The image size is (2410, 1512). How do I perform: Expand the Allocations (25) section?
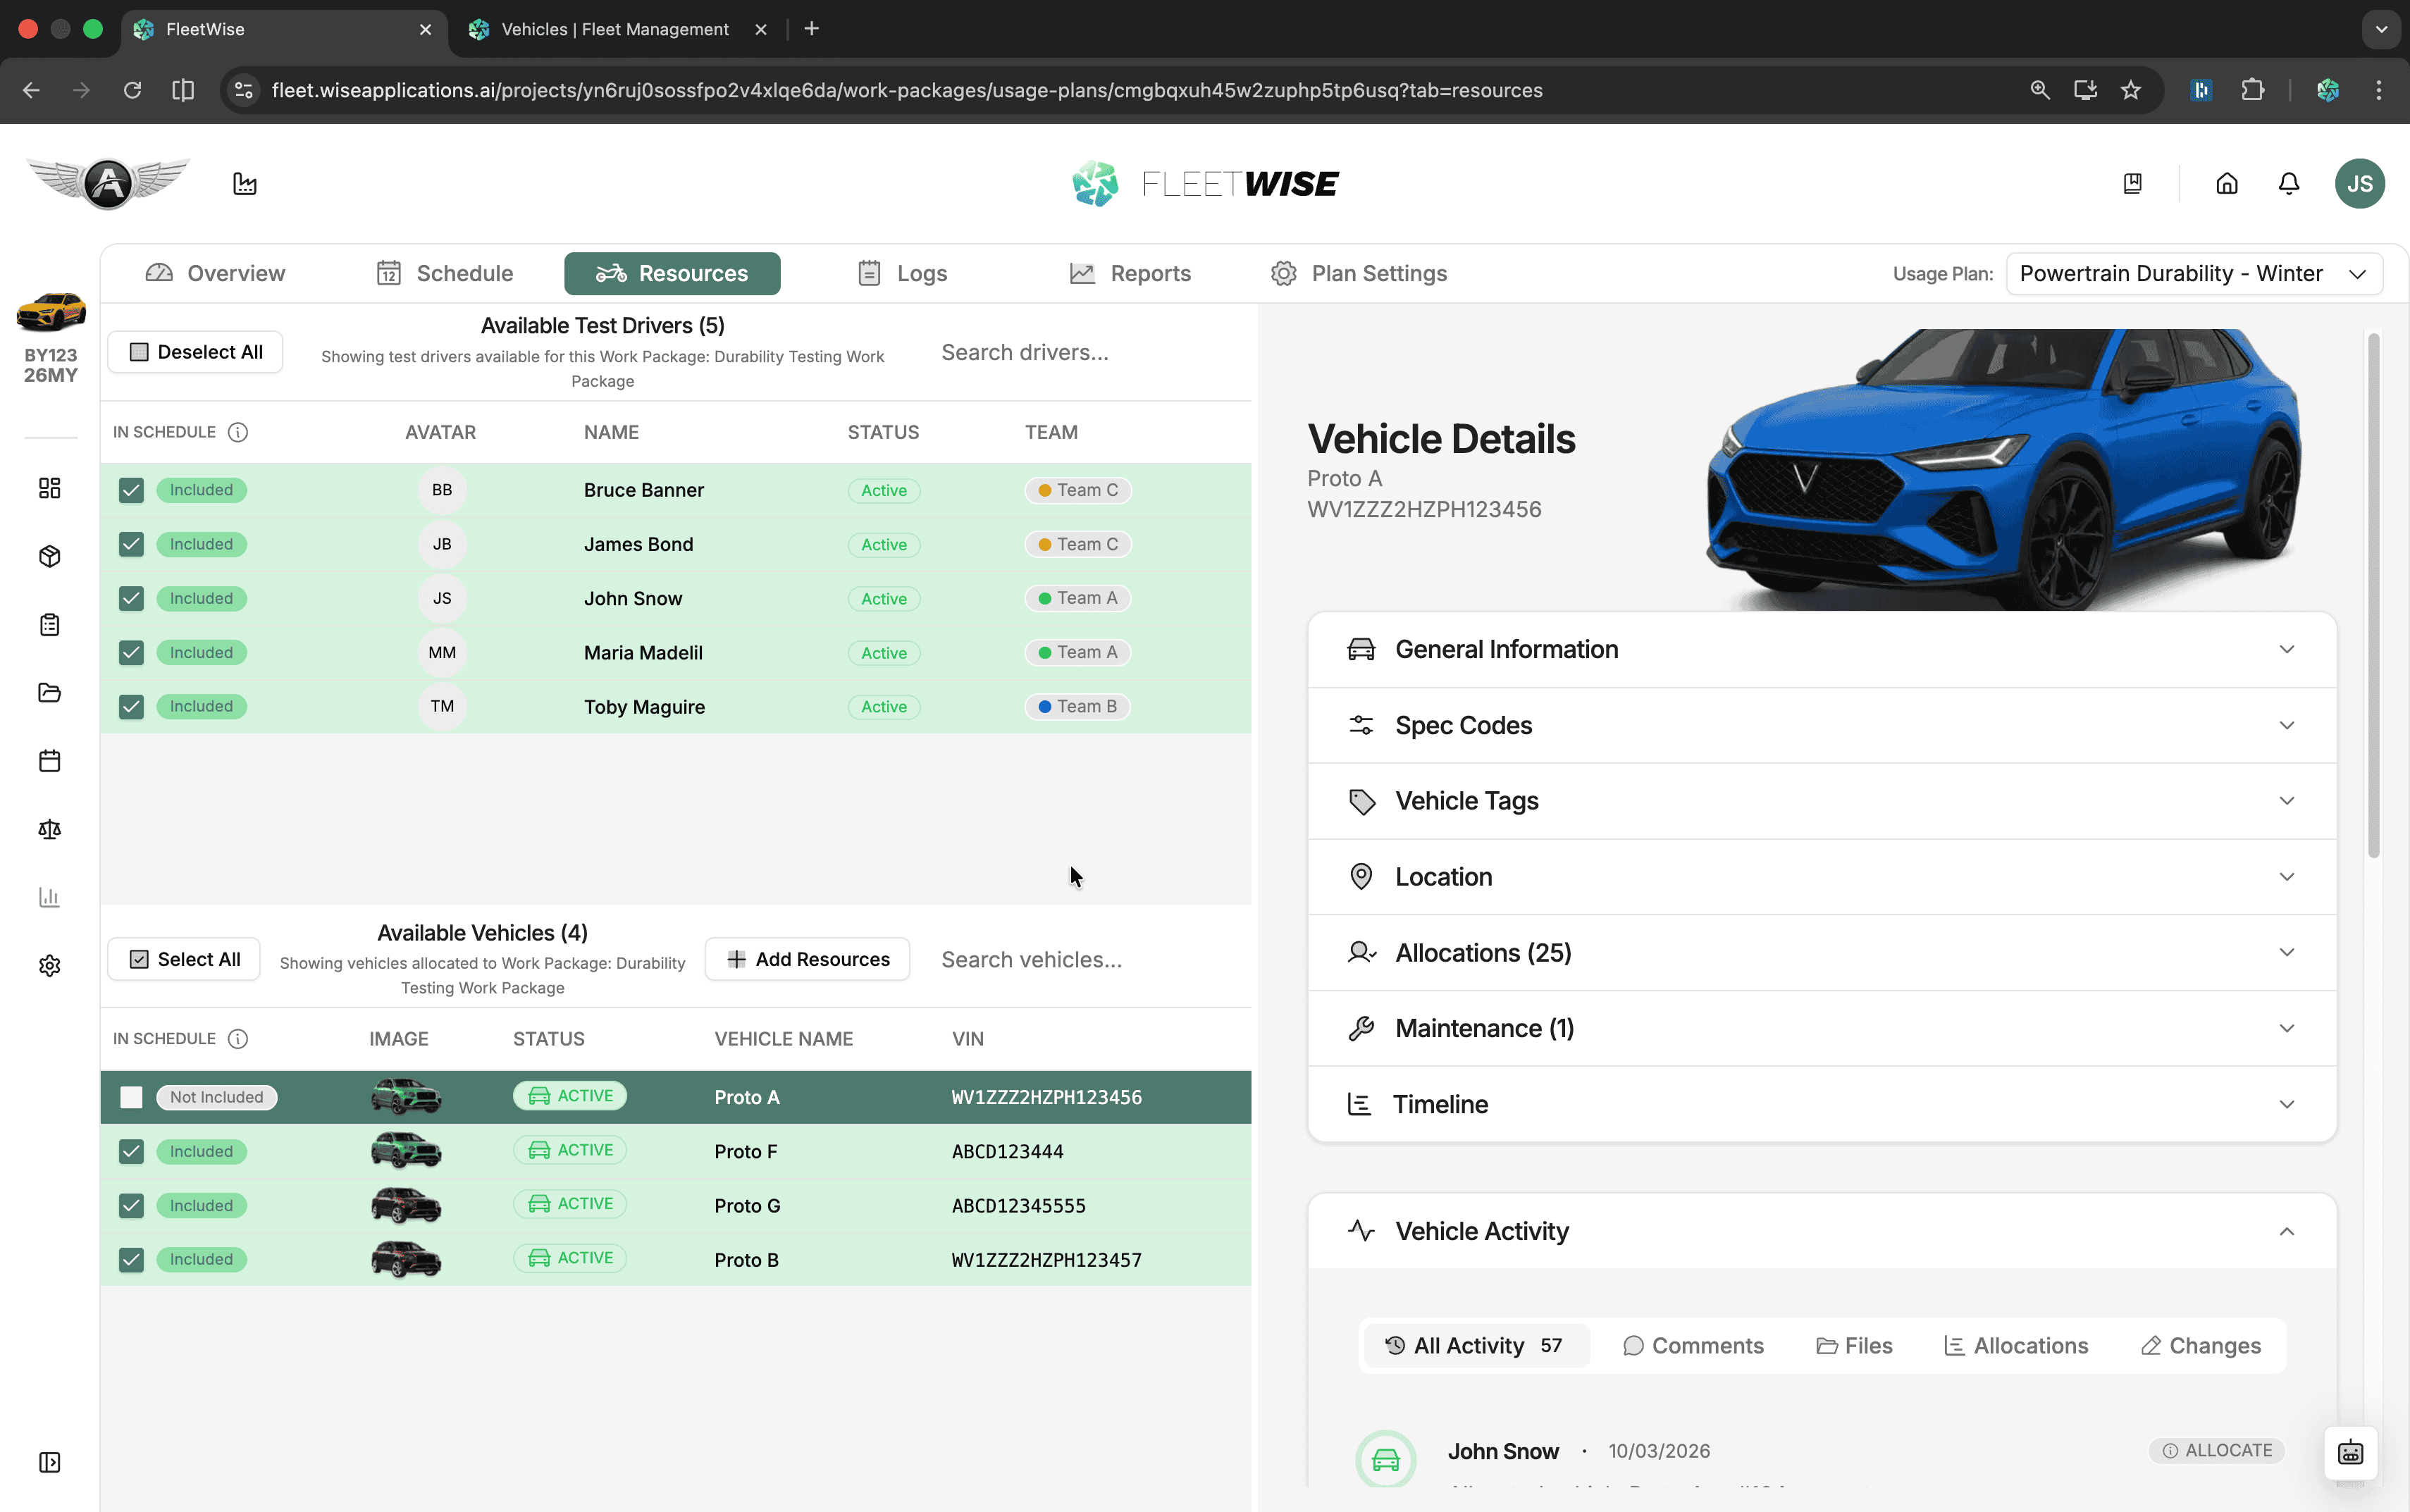click(1822, 953)
